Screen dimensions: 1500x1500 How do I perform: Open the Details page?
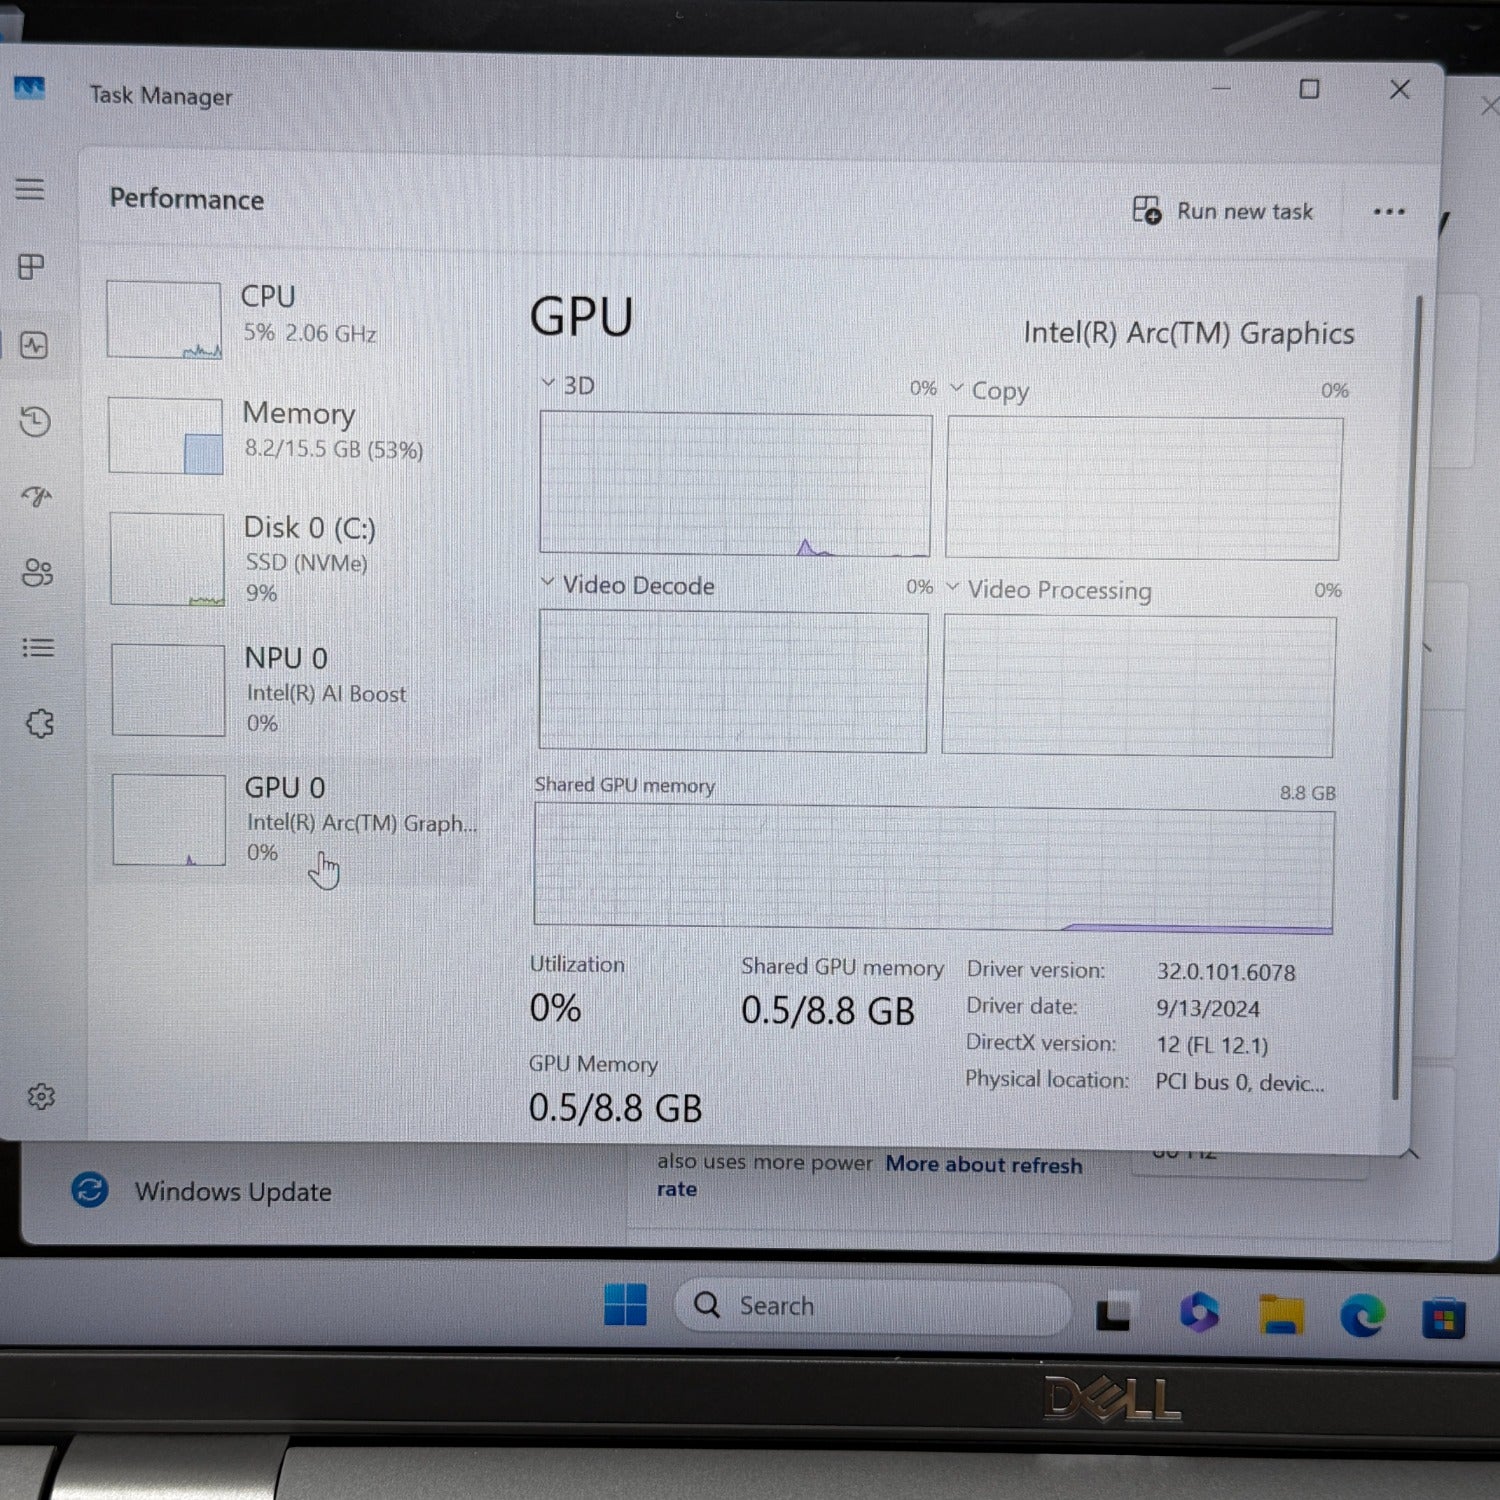tap(38, 648)
